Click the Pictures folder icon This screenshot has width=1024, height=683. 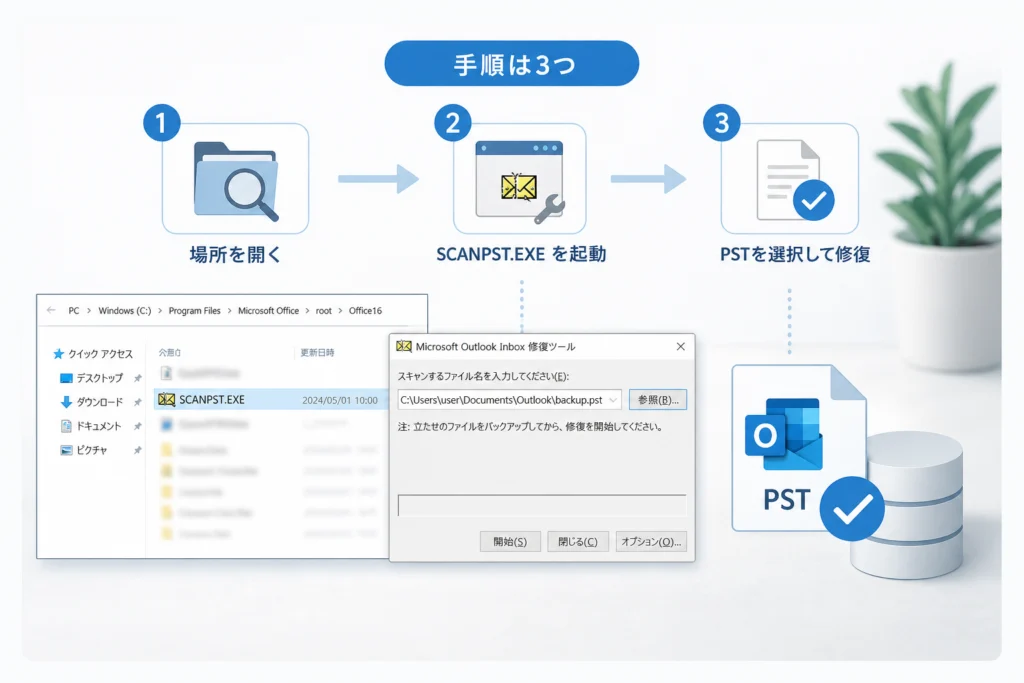tap(66, 450)
